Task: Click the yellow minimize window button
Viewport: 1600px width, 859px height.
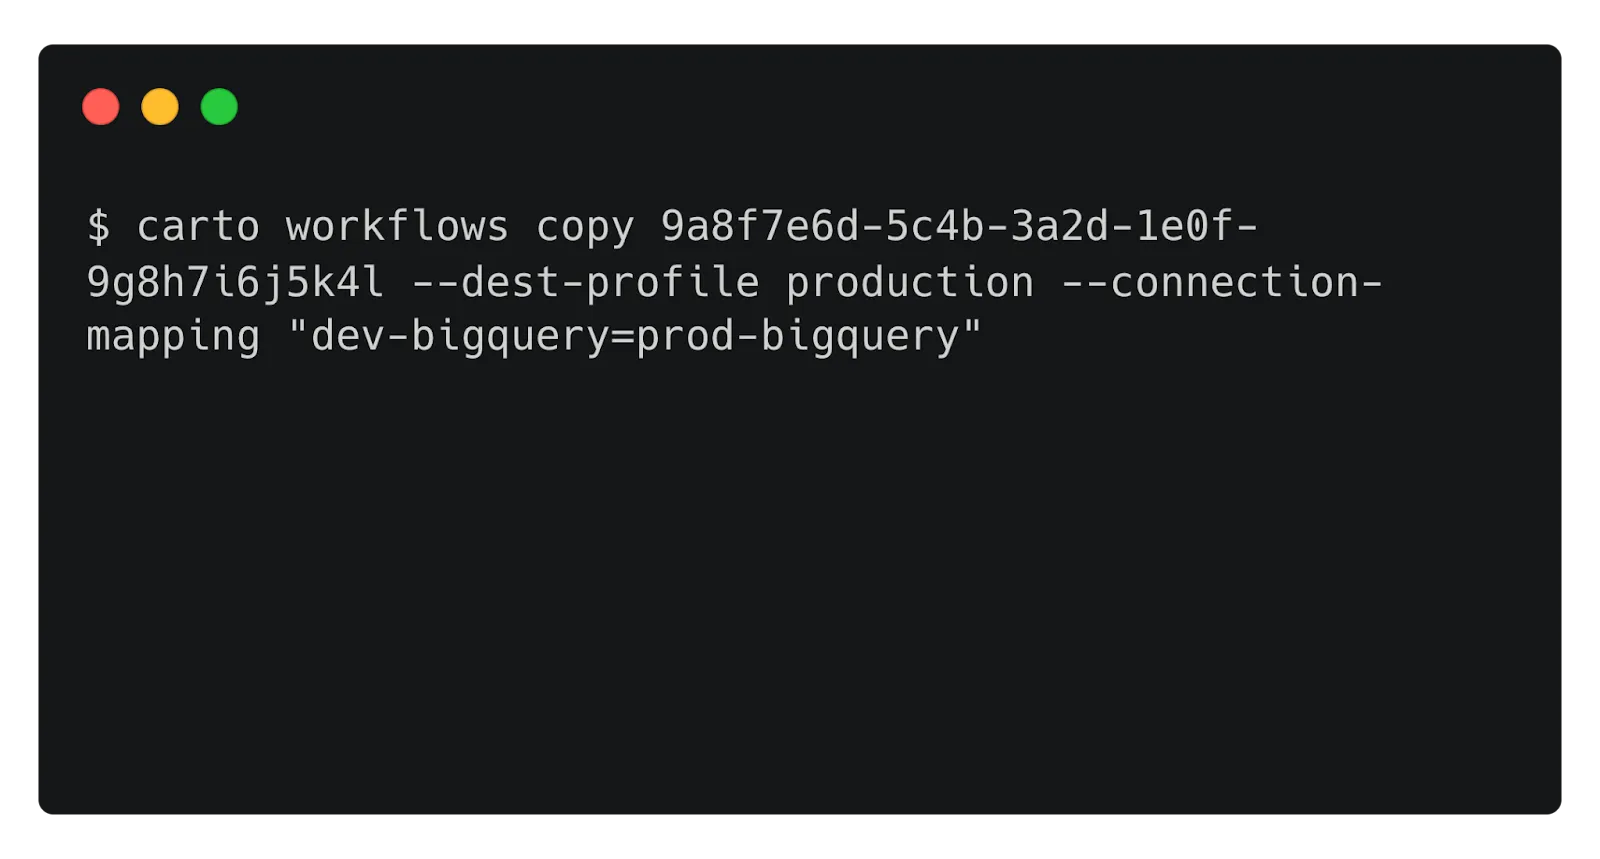Action: tap(160, 107)
